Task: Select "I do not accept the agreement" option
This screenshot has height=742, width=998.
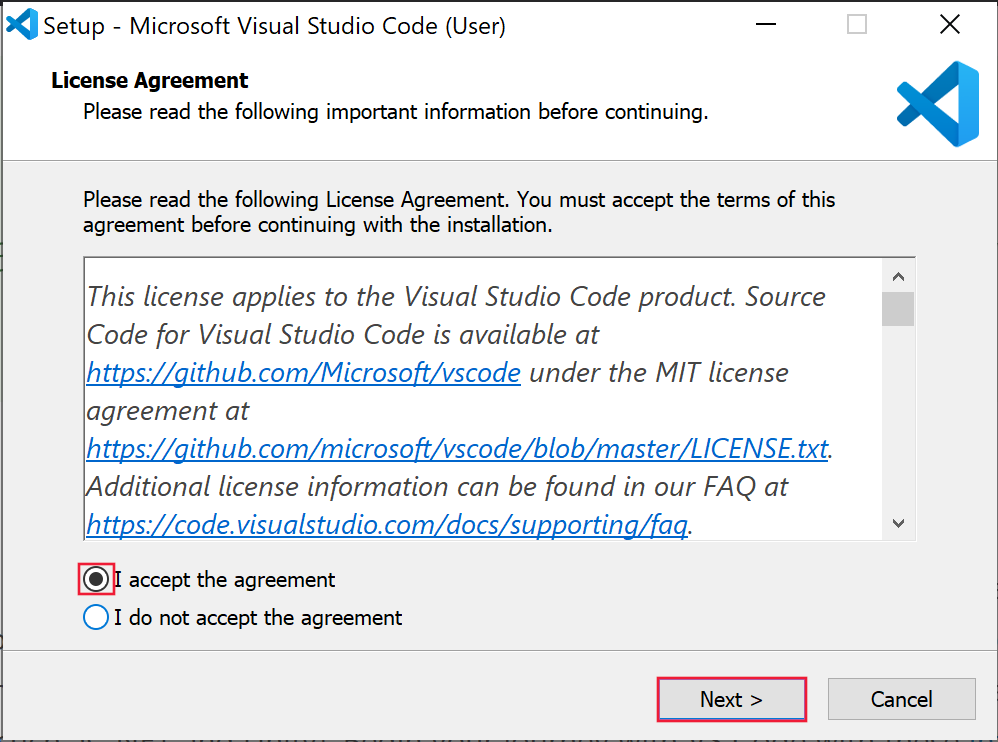Action: [96, 617]
